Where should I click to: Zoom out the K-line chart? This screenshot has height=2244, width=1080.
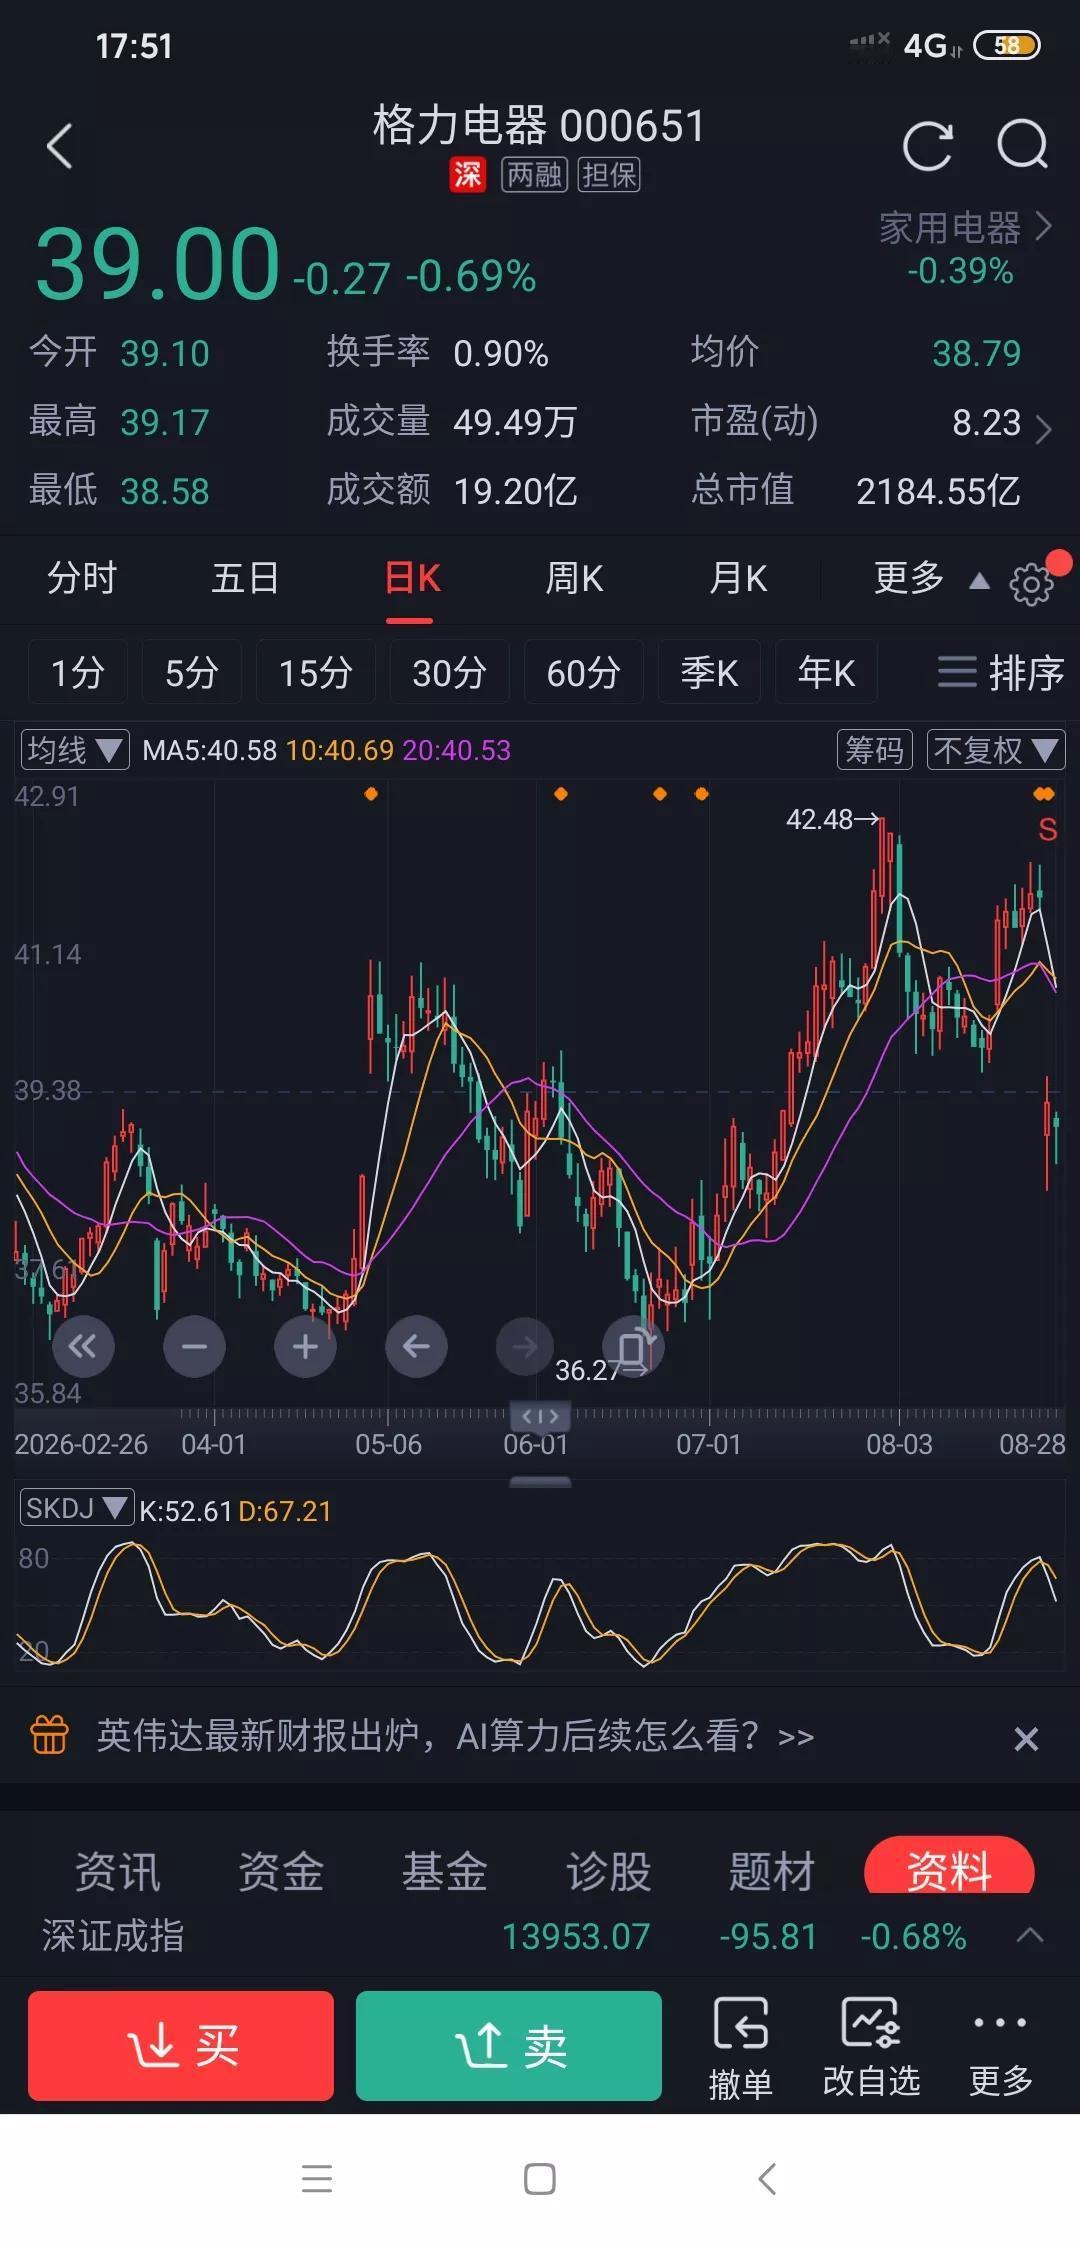194,1346
